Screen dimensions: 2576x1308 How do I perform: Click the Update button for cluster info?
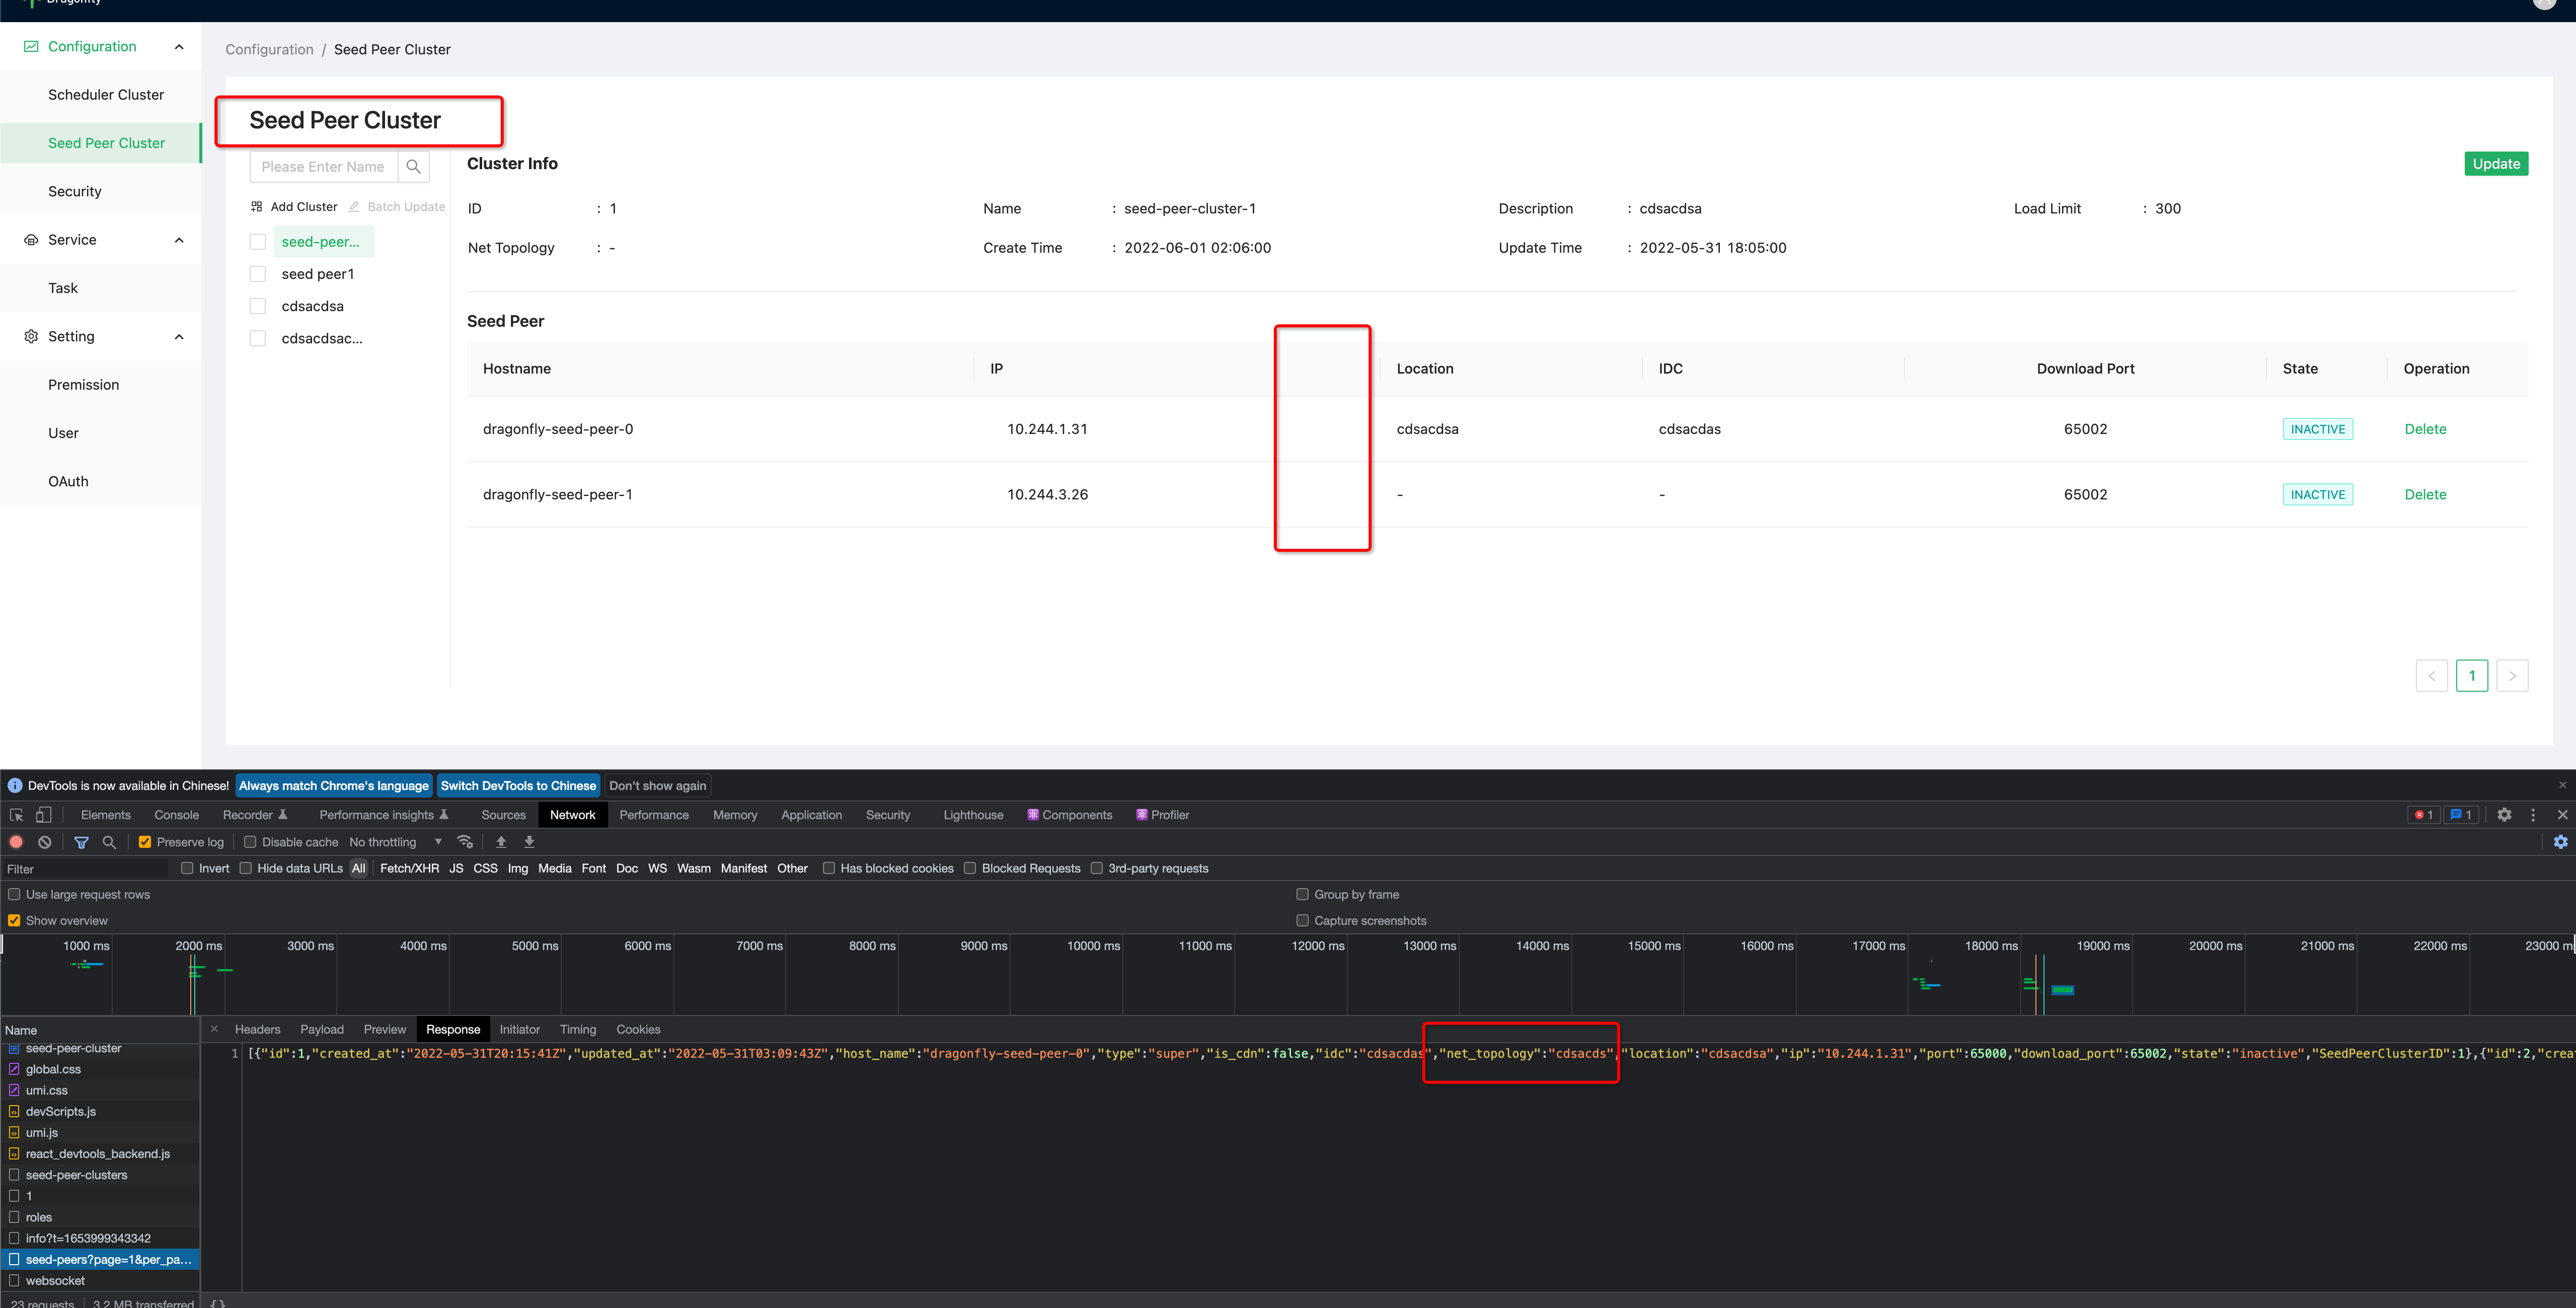click(2496, 163)
